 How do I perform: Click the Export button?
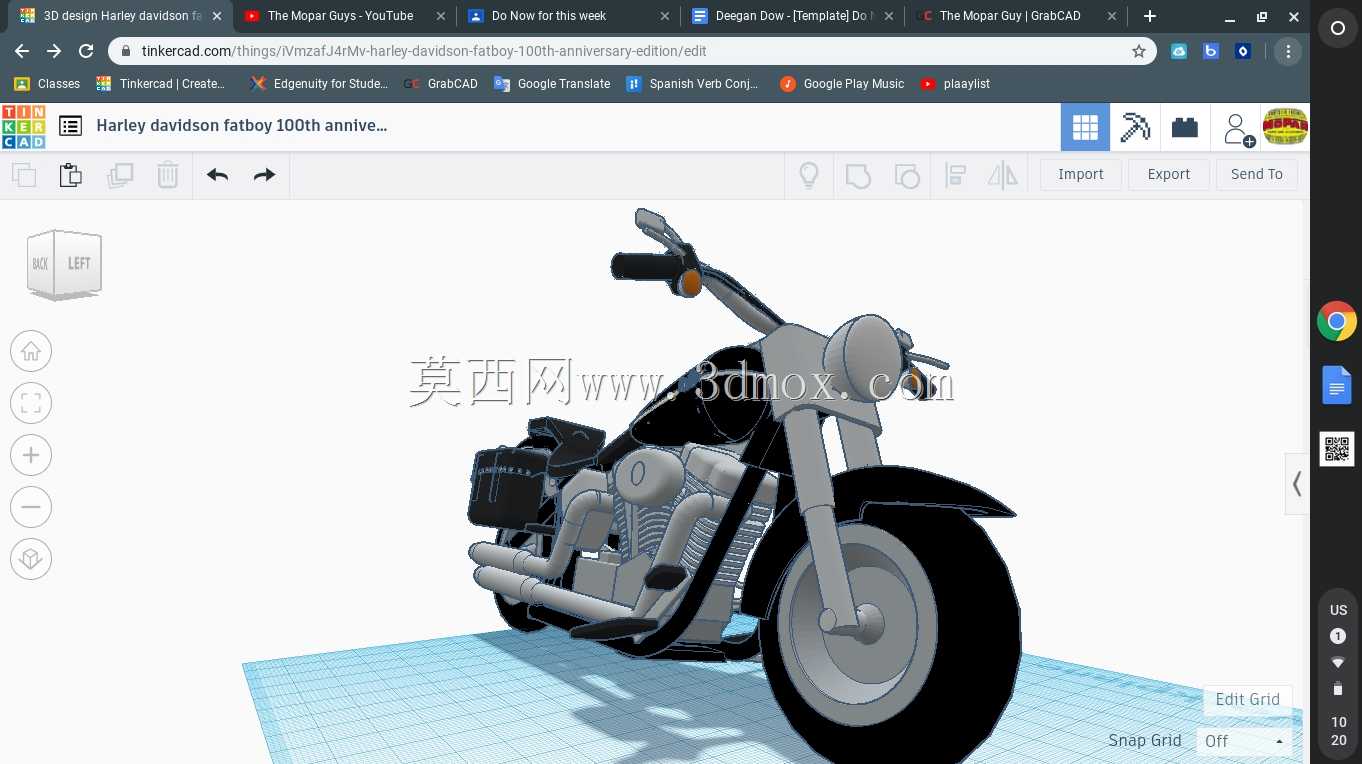[x=1169, y=174]
